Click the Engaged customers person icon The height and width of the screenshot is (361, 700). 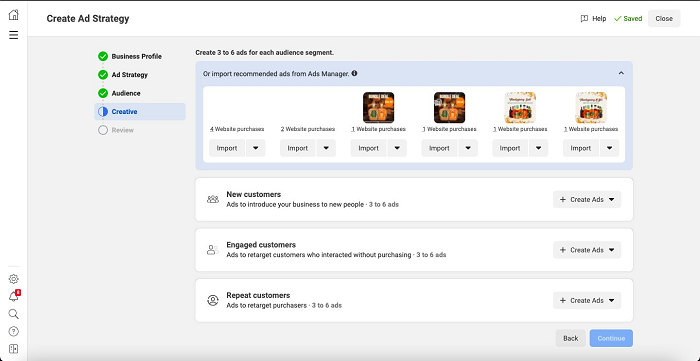click(212, 250)
